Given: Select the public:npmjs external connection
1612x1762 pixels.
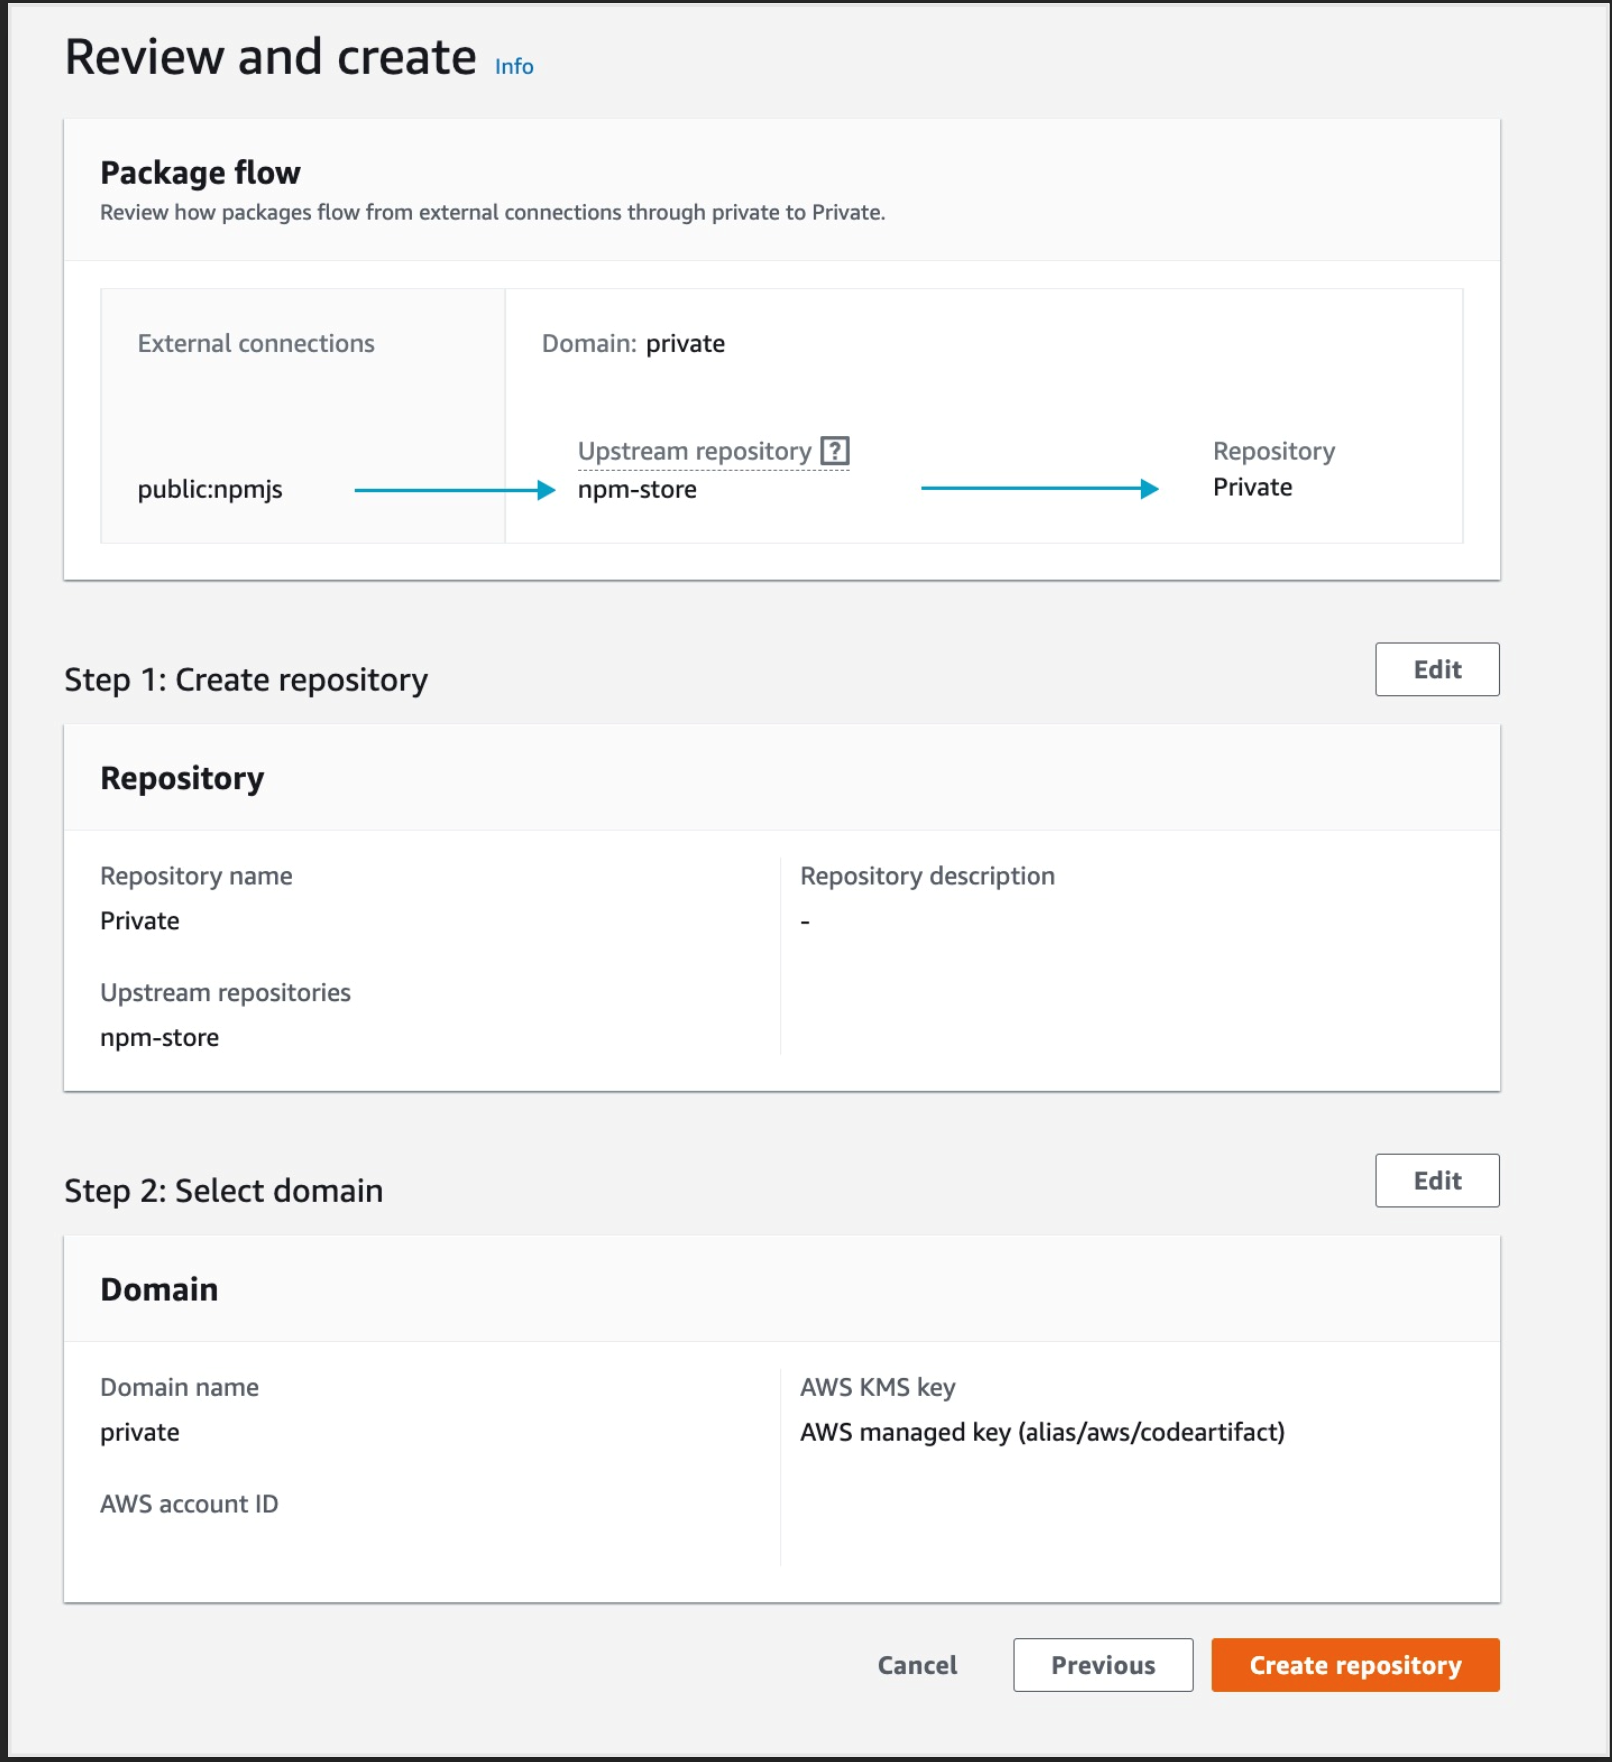Looking at the screenshot, I should click(210, 490).
